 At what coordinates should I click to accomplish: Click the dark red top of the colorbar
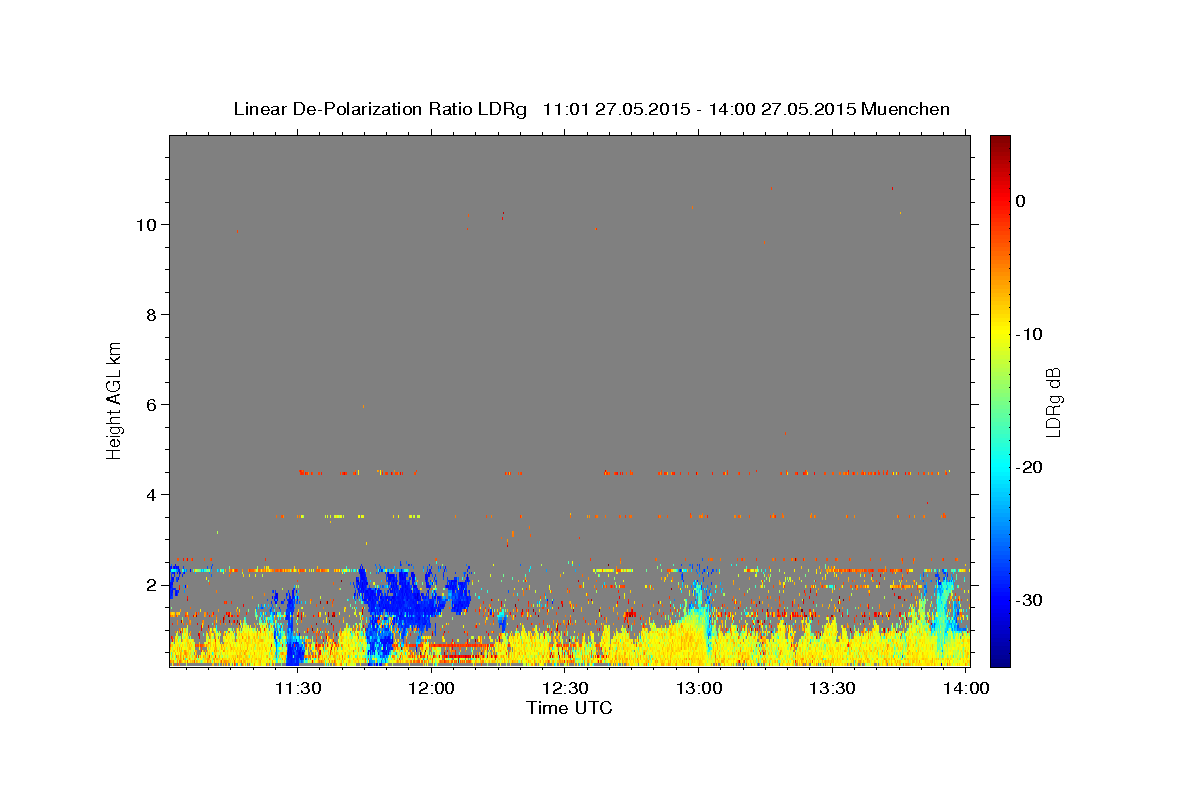pyautogui.click(x=1000, y=143)
